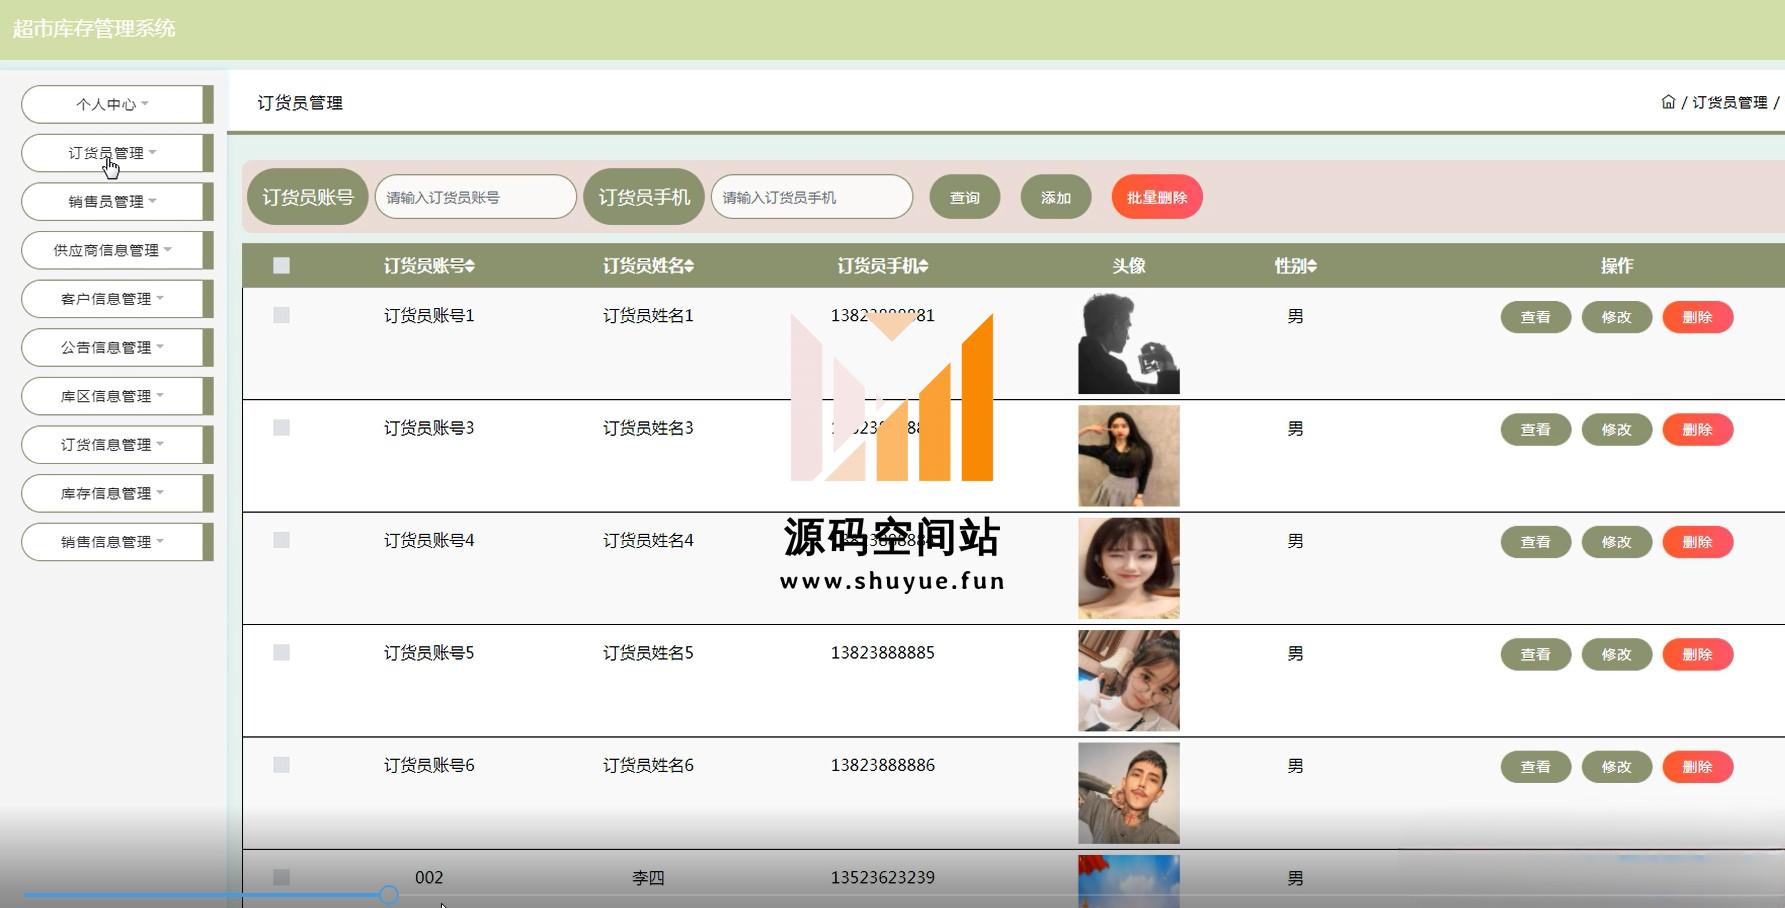Edit 订货员账号1 with 修改

[x=1617, y=317]
